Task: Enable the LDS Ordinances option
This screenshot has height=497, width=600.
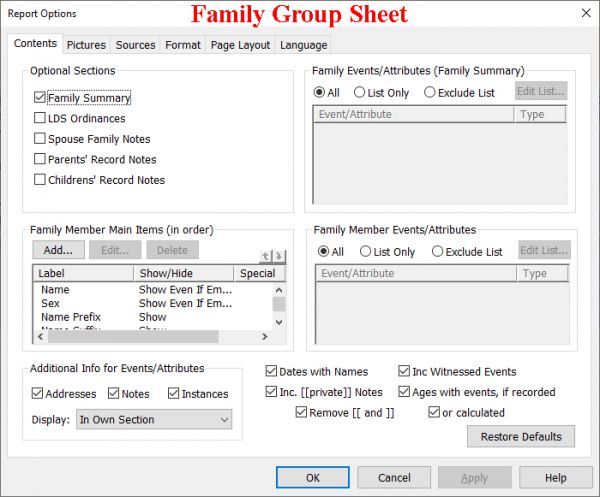Action: tap(40, 118)
